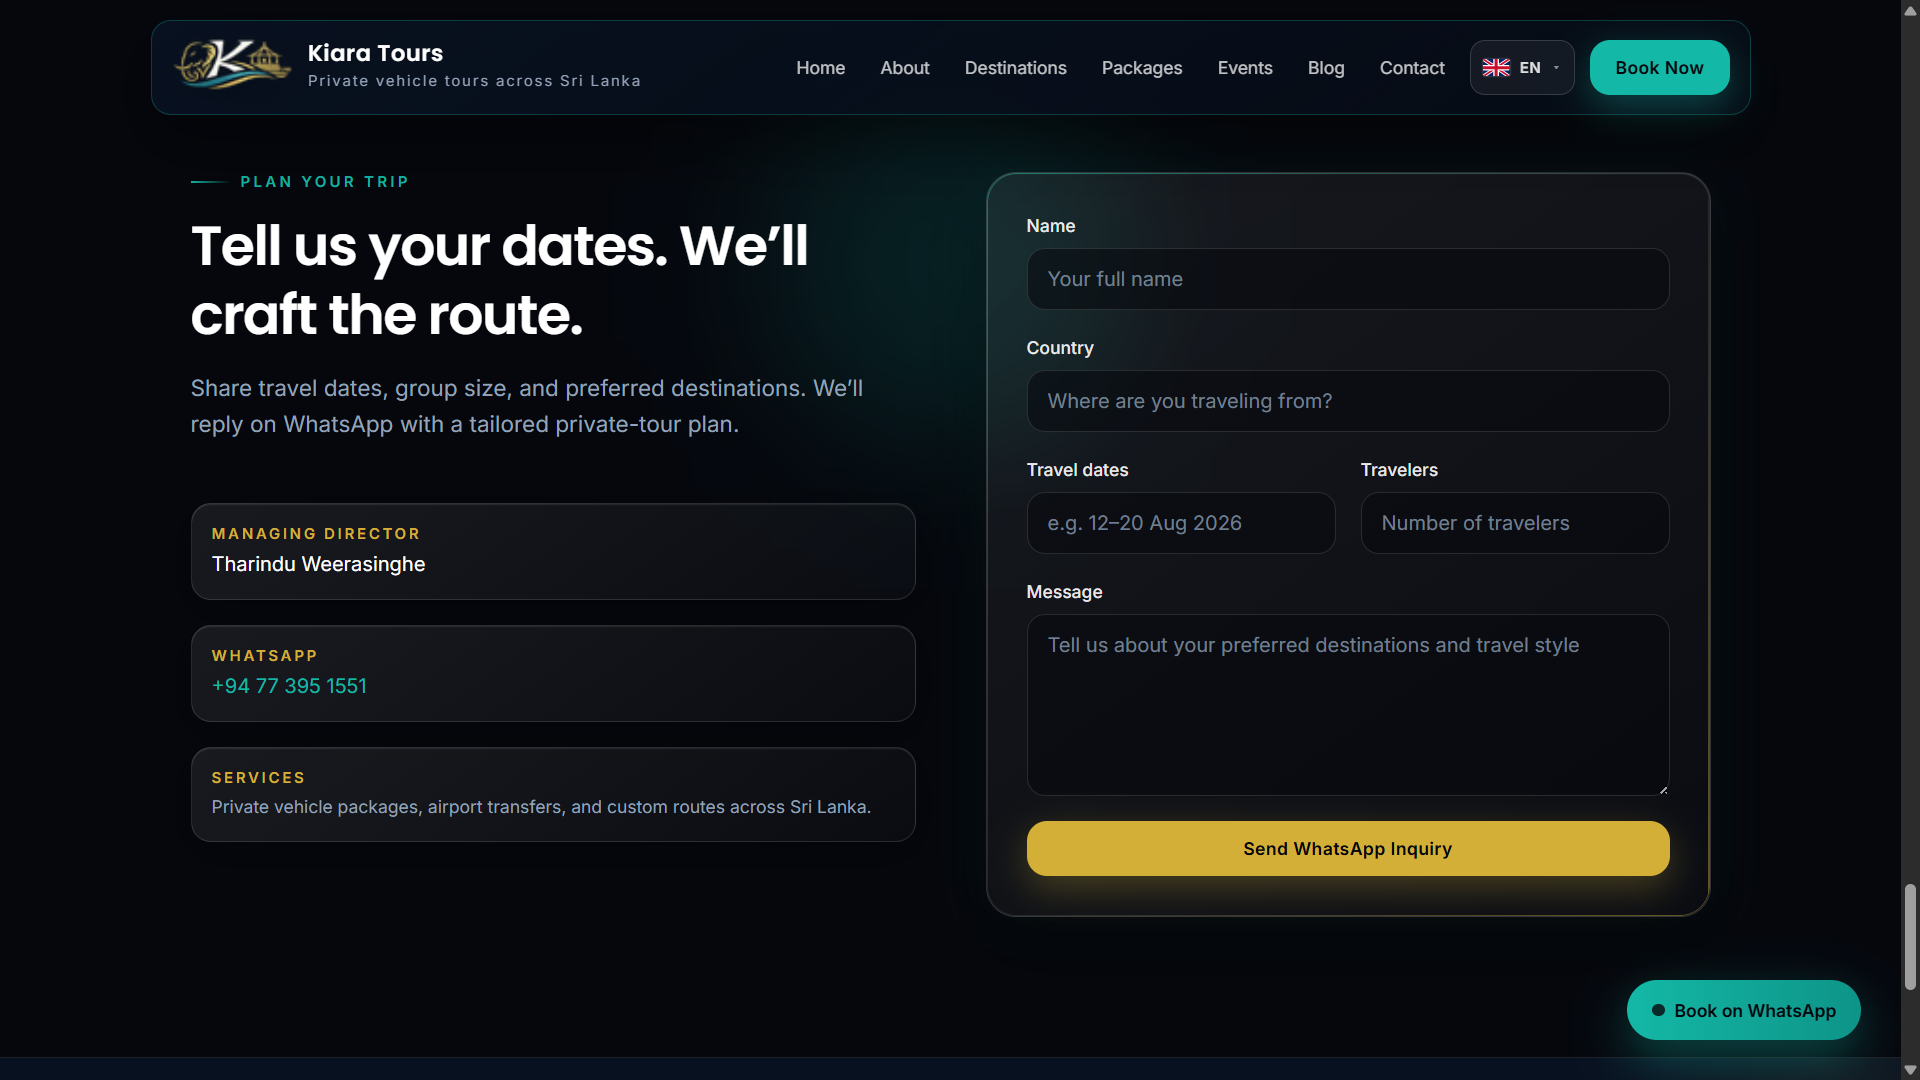Select the Travel dates input box
Image resolution: width=1920 pixels, height=1080 pixels.
point(1180,523)
